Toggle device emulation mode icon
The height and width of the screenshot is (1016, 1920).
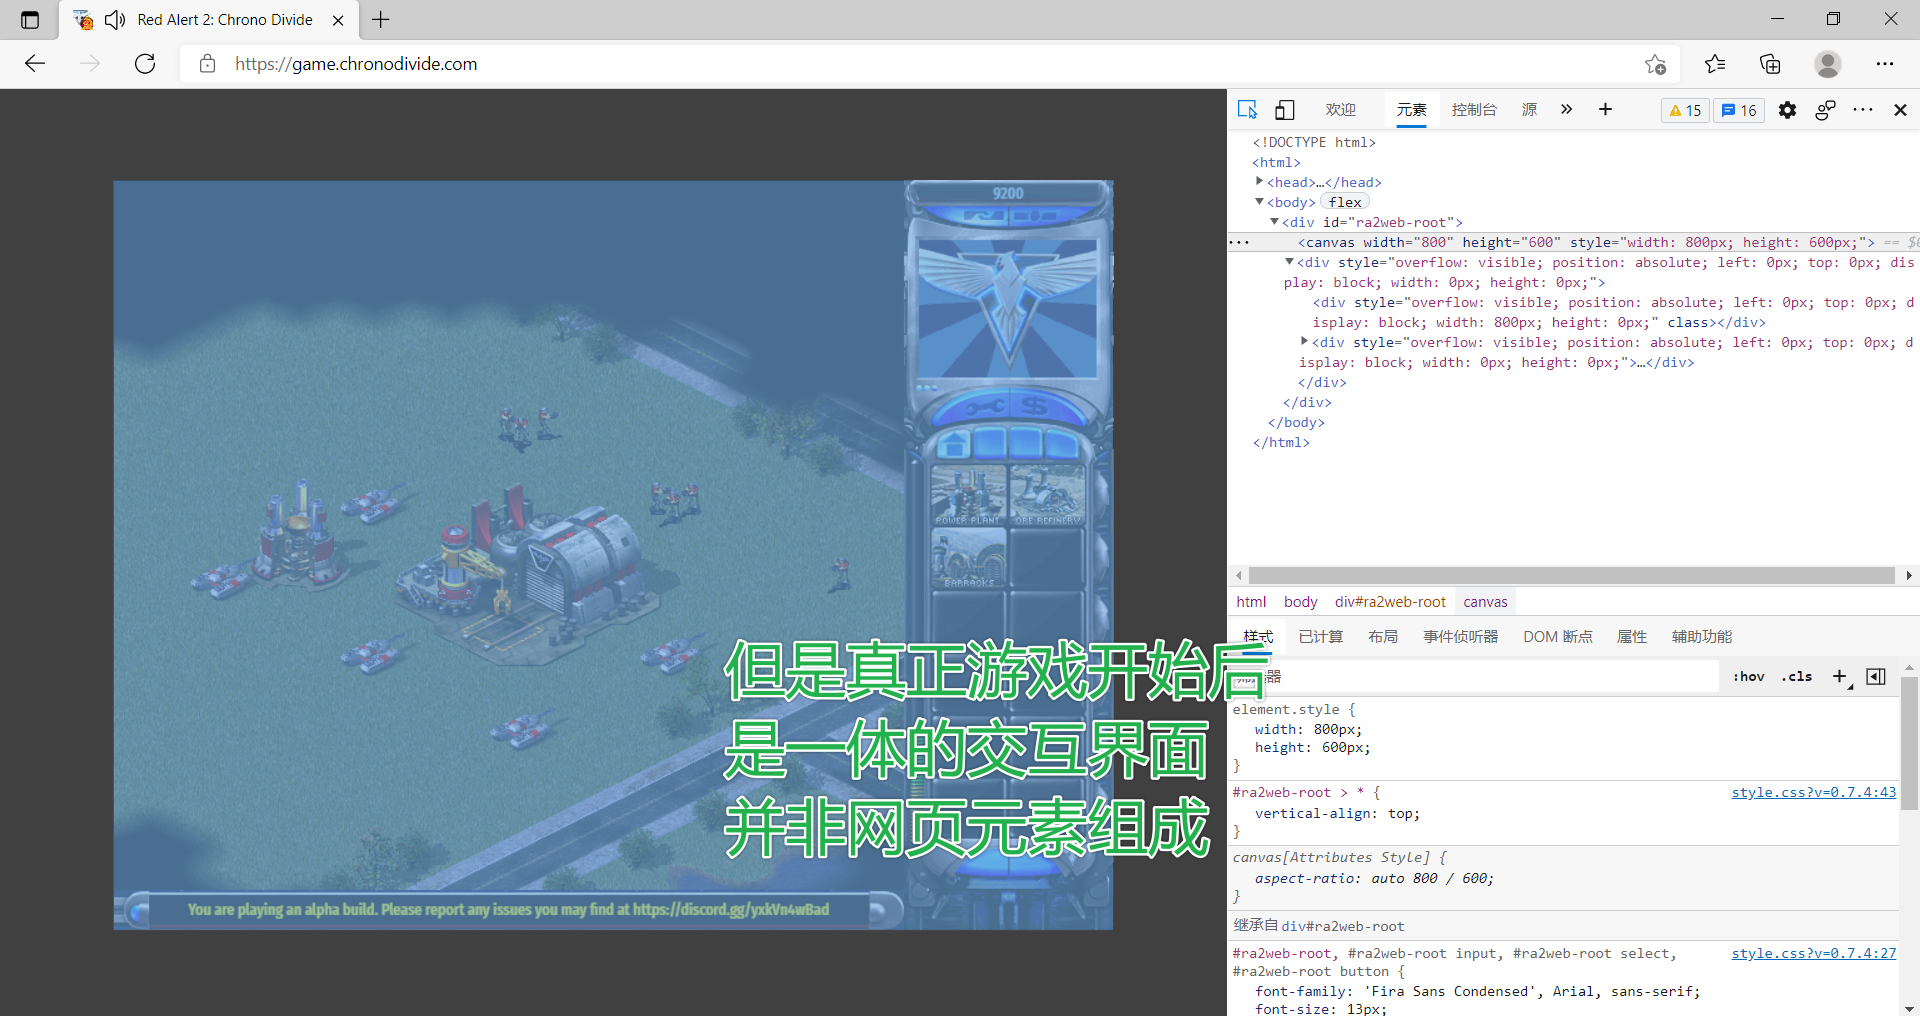[x=1285, y=110]
